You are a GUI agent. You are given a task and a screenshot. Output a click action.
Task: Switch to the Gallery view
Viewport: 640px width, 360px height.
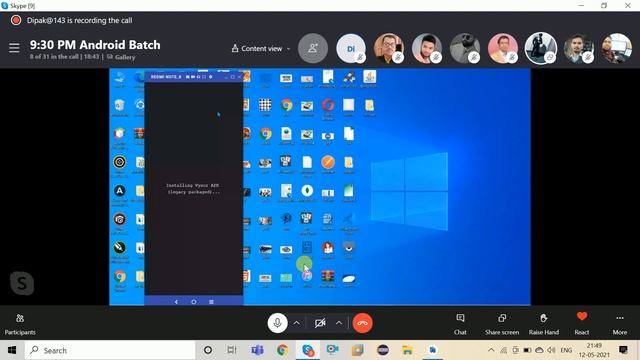pyautogui.click(x=121, y=57)
